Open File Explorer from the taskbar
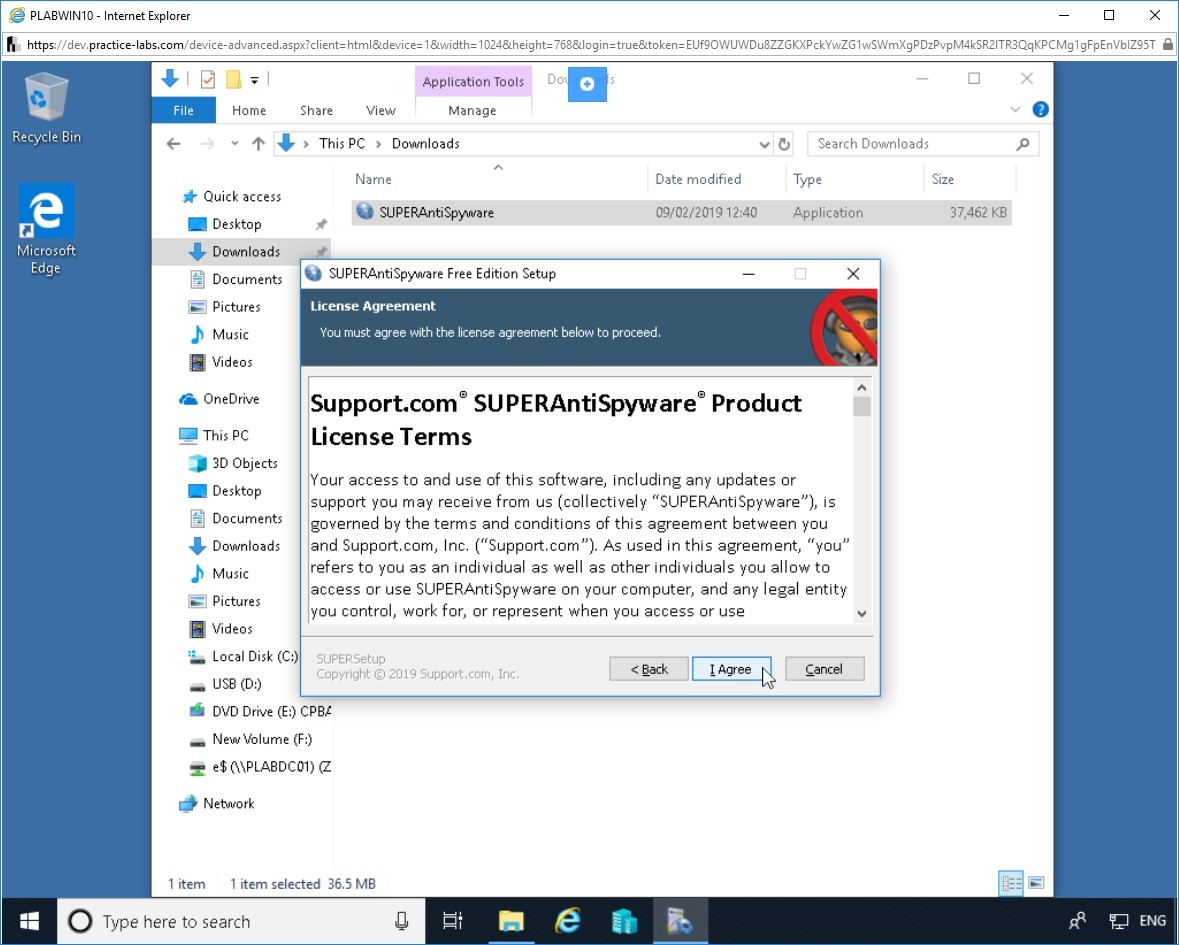 (x=511, y=921)
